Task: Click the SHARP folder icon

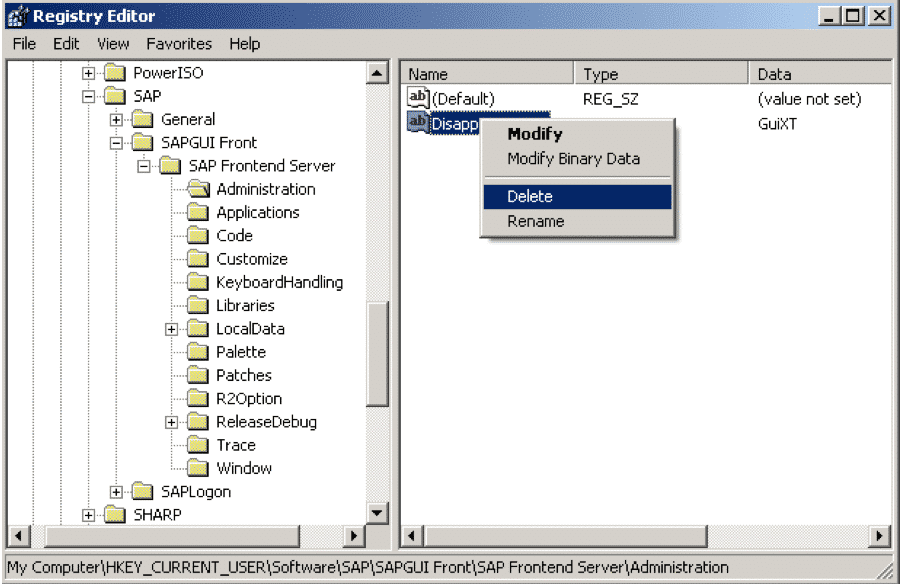Action: 115,515
